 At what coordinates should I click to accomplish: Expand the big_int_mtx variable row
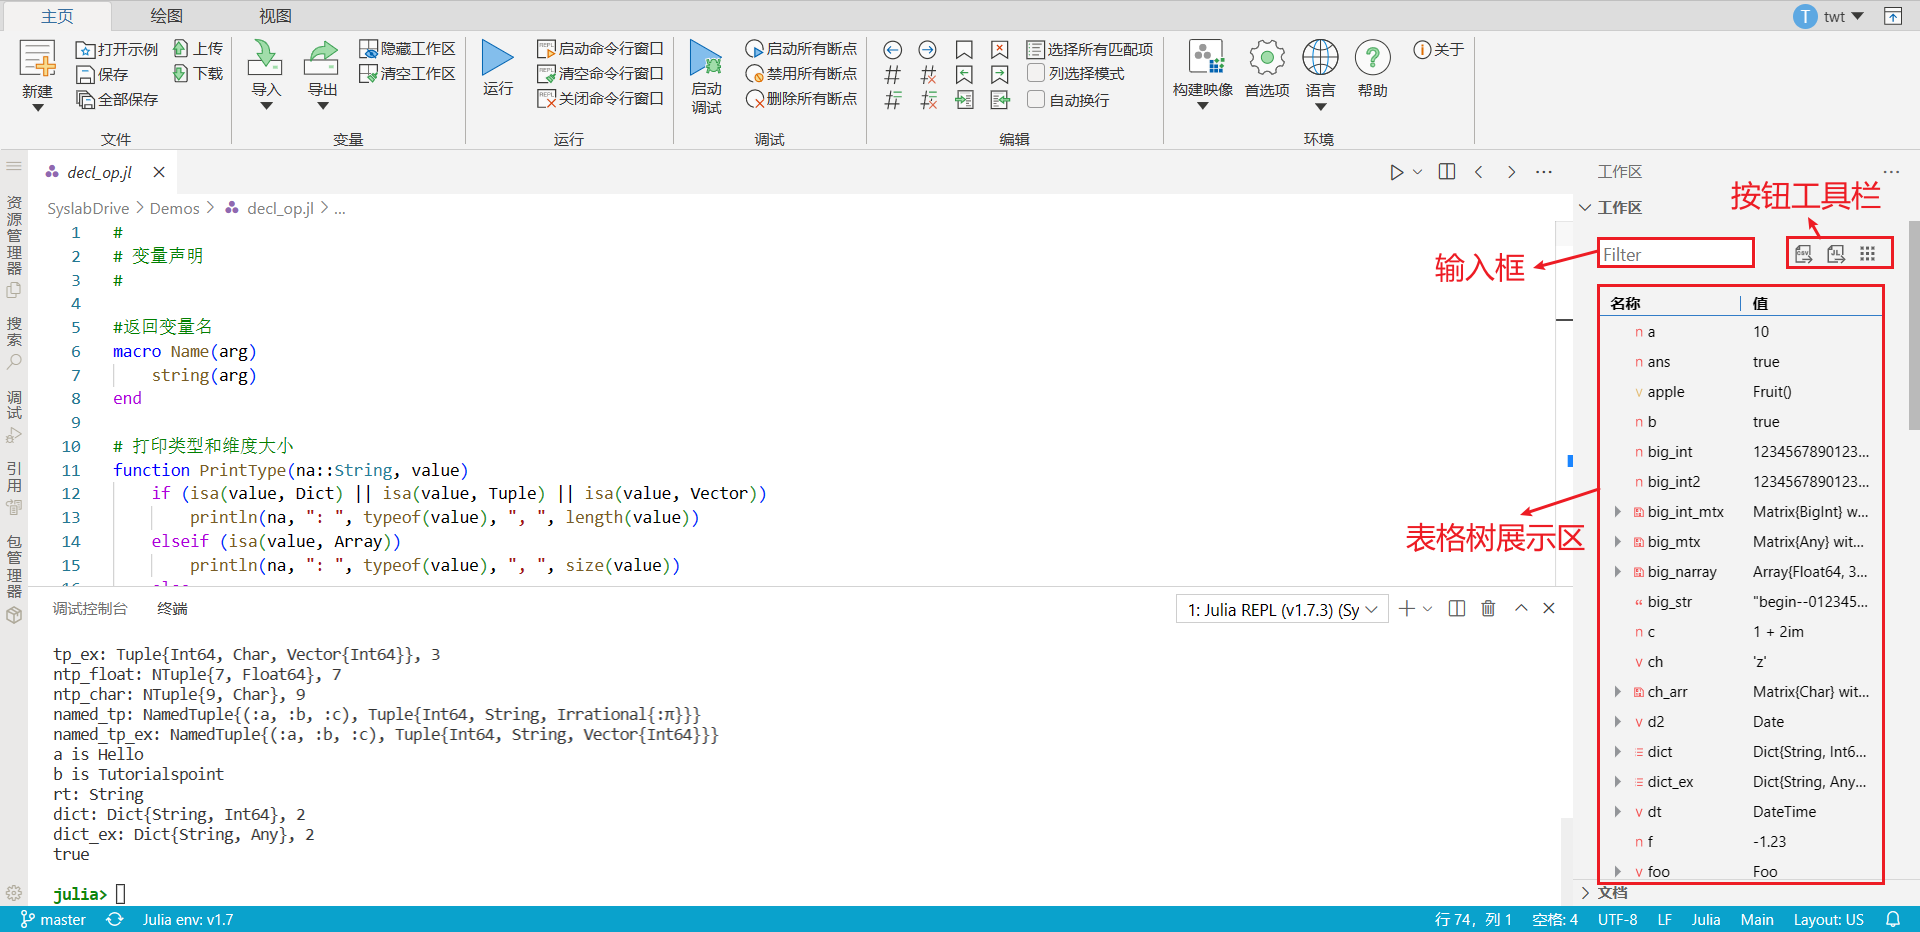(x=1618, y=511)
